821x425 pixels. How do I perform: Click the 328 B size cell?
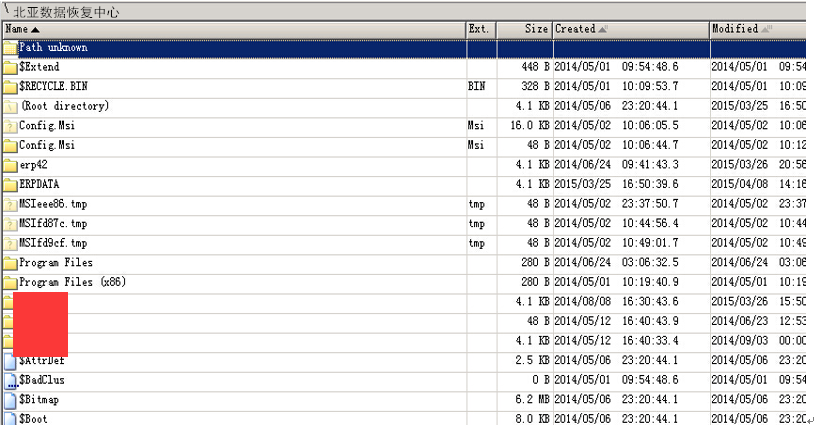click(535, 86)
